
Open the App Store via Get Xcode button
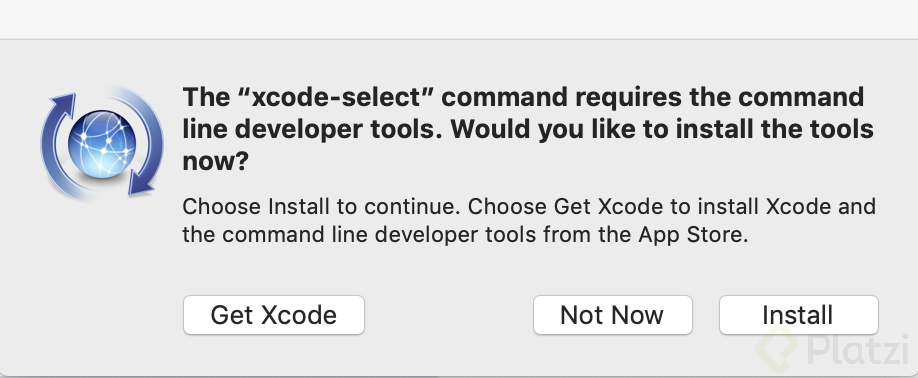point(274,315)
